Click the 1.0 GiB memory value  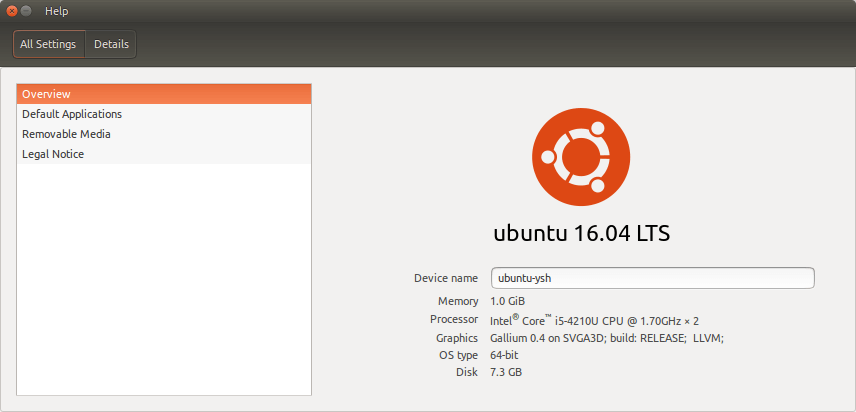(508, 301)
